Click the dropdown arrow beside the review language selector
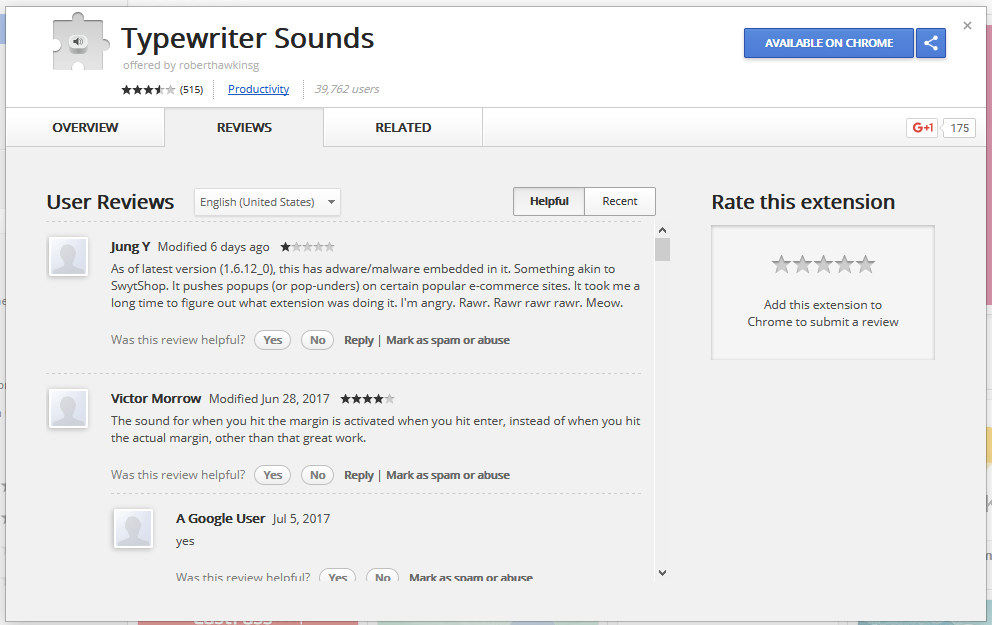The image size is (992, 625). [x=330, y=201]
